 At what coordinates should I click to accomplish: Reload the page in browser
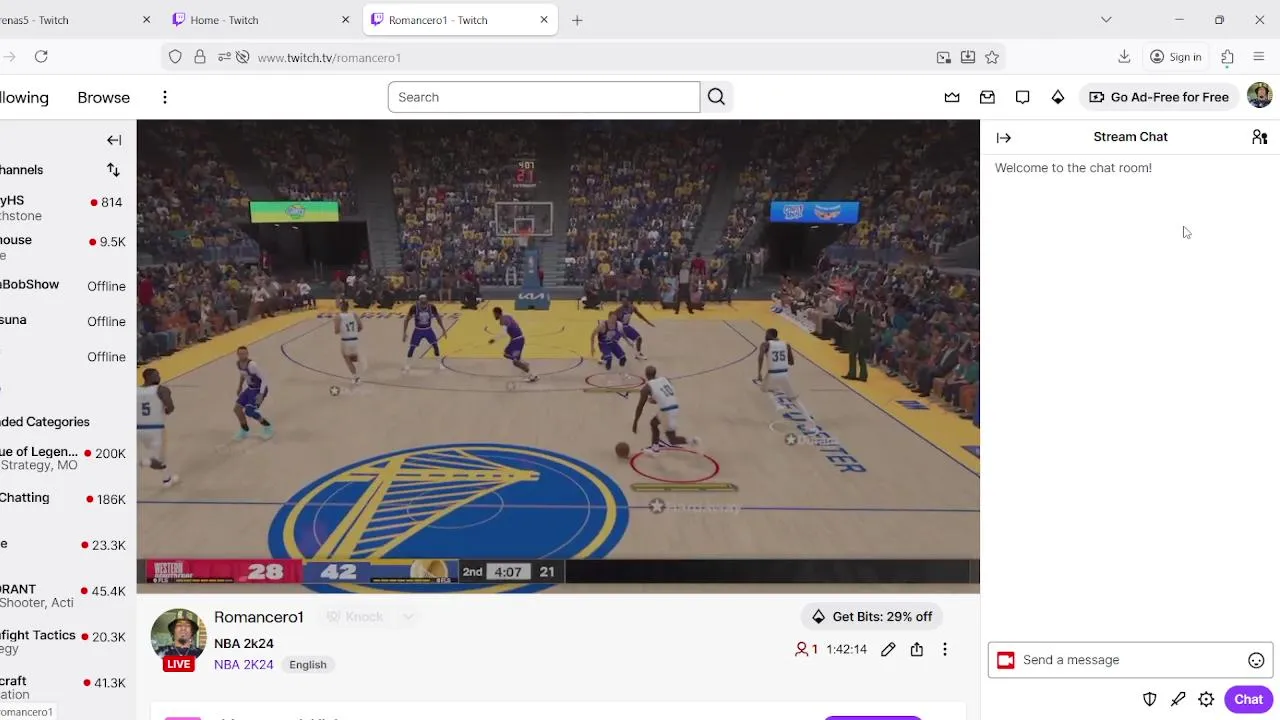pyautogui.click(x=41, y=57)
